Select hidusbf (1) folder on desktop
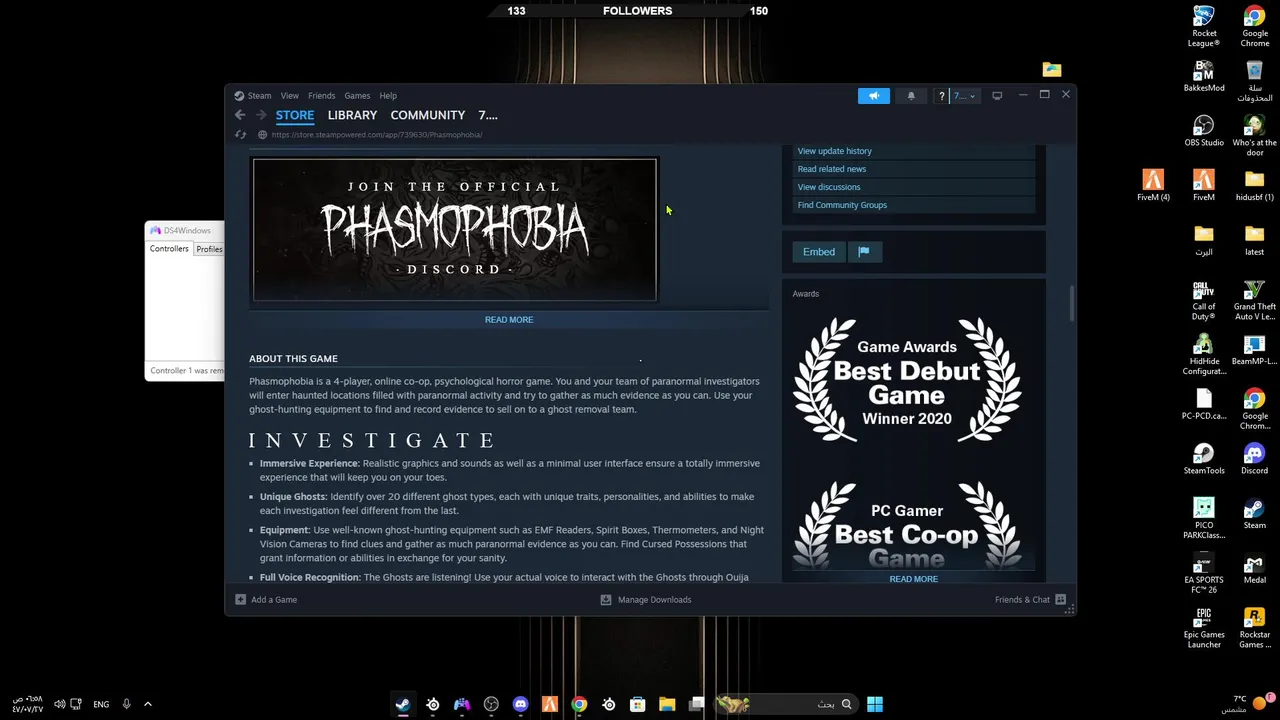 [1255, 186]
